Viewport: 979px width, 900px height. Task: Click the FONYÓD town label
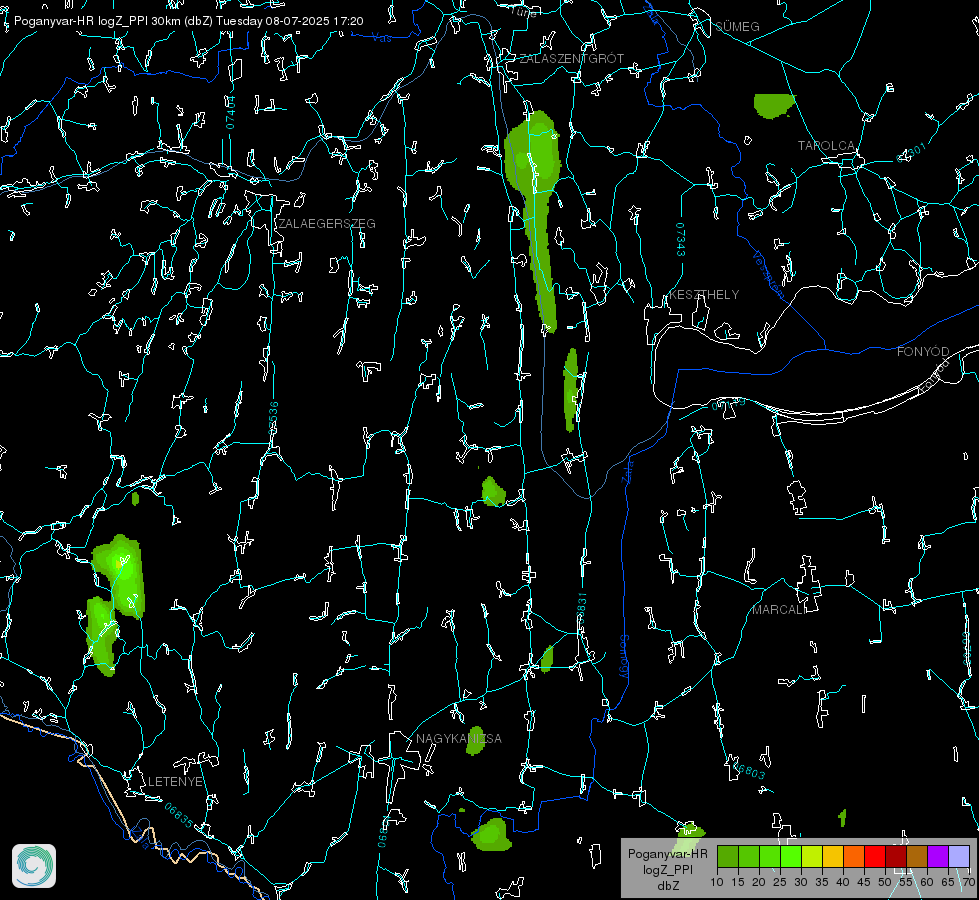pyautogui.click(x=923, y=352)
